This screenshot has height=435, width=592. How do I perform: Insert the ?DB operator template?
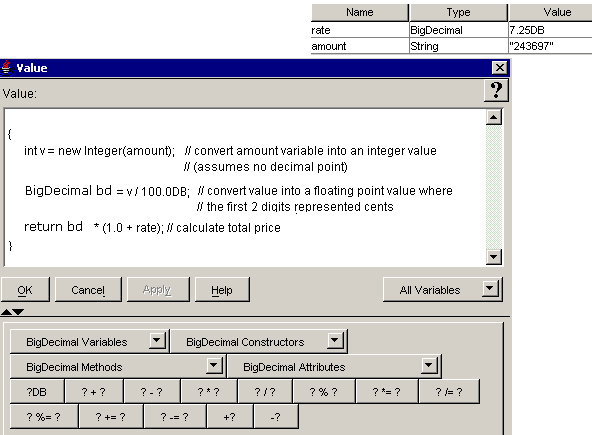click(37, 392)
